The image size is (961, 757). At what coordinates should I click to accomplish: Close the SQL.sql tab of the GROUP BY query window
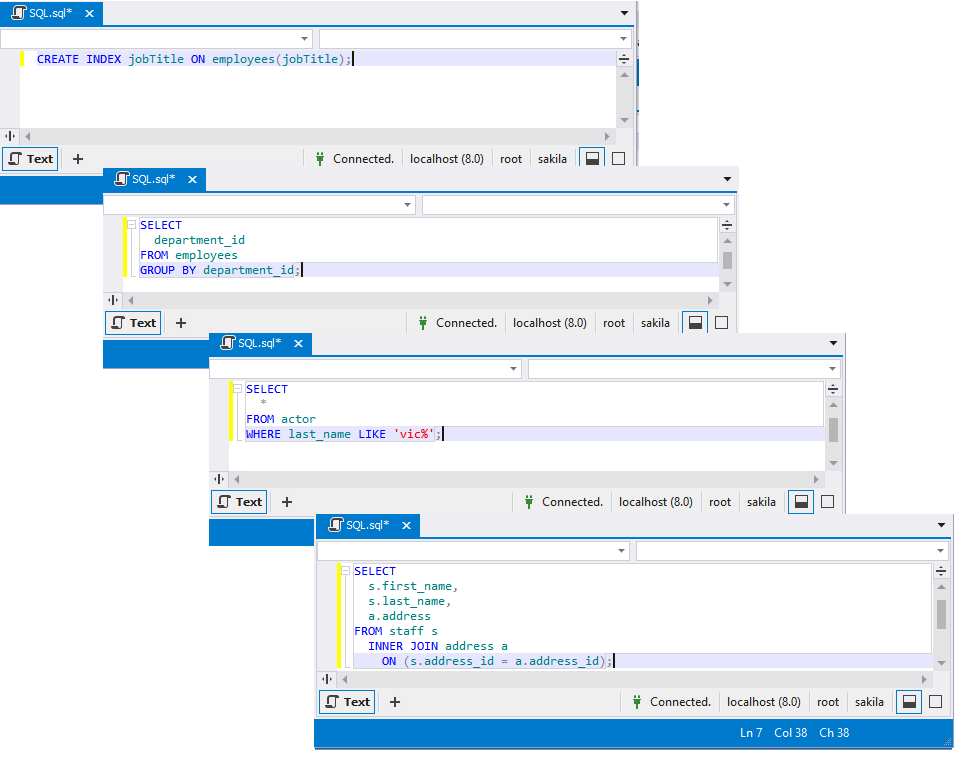(192, 179)
